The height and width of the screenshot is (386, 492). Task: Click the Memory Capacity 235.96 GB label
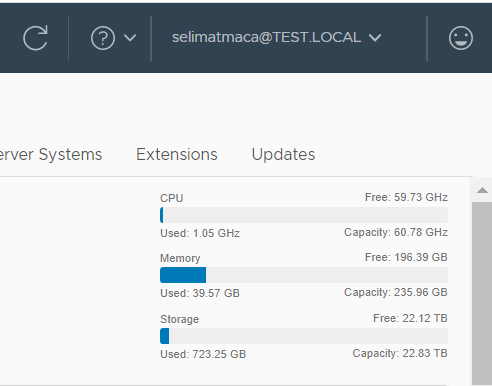coord(396,292)
